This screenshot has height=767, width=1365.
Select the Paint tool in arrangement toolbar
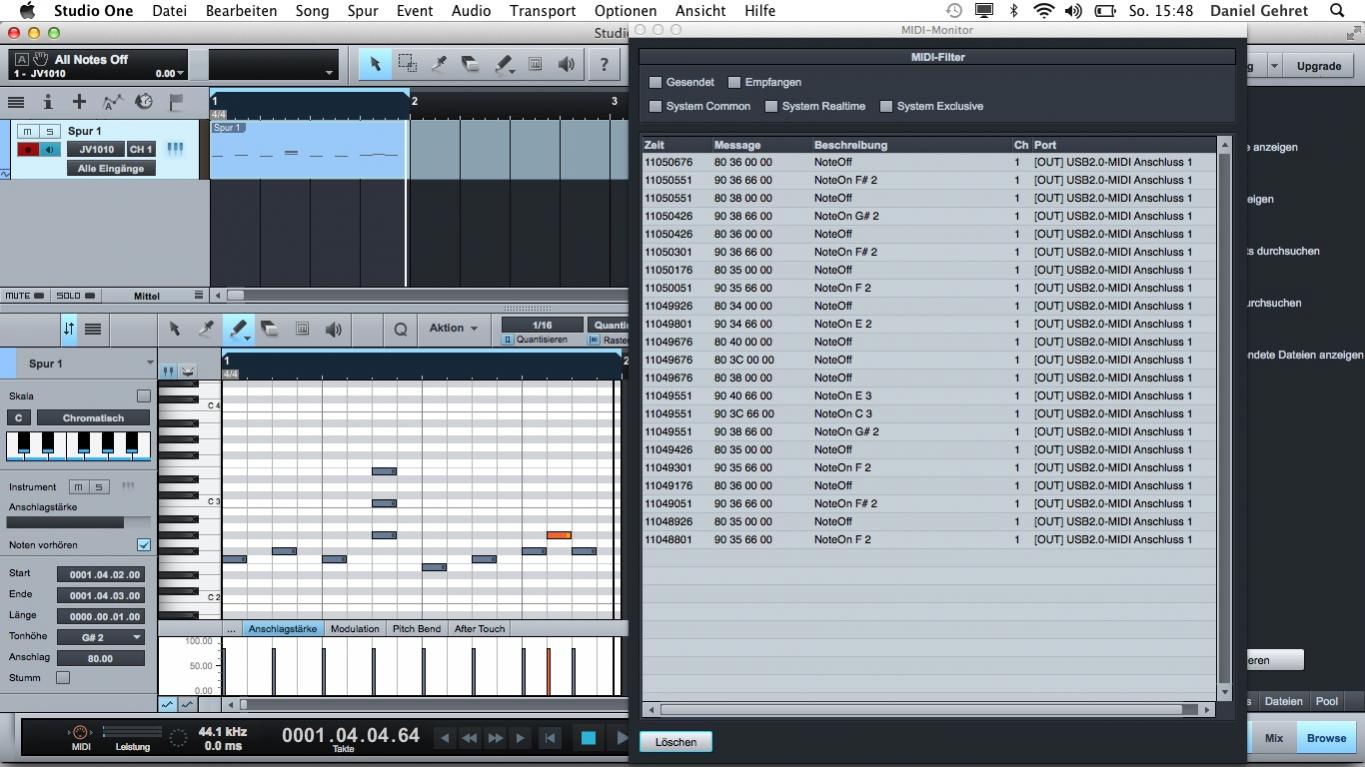(x=503, y=64)
